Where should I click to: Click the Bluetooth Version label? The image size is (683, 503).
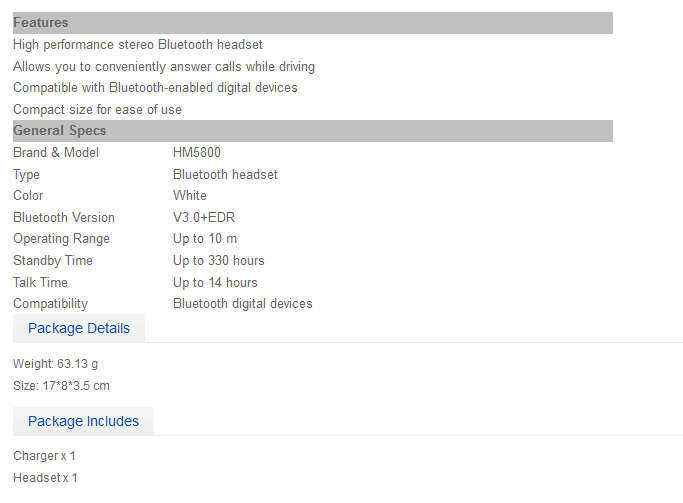coord(64,217)
